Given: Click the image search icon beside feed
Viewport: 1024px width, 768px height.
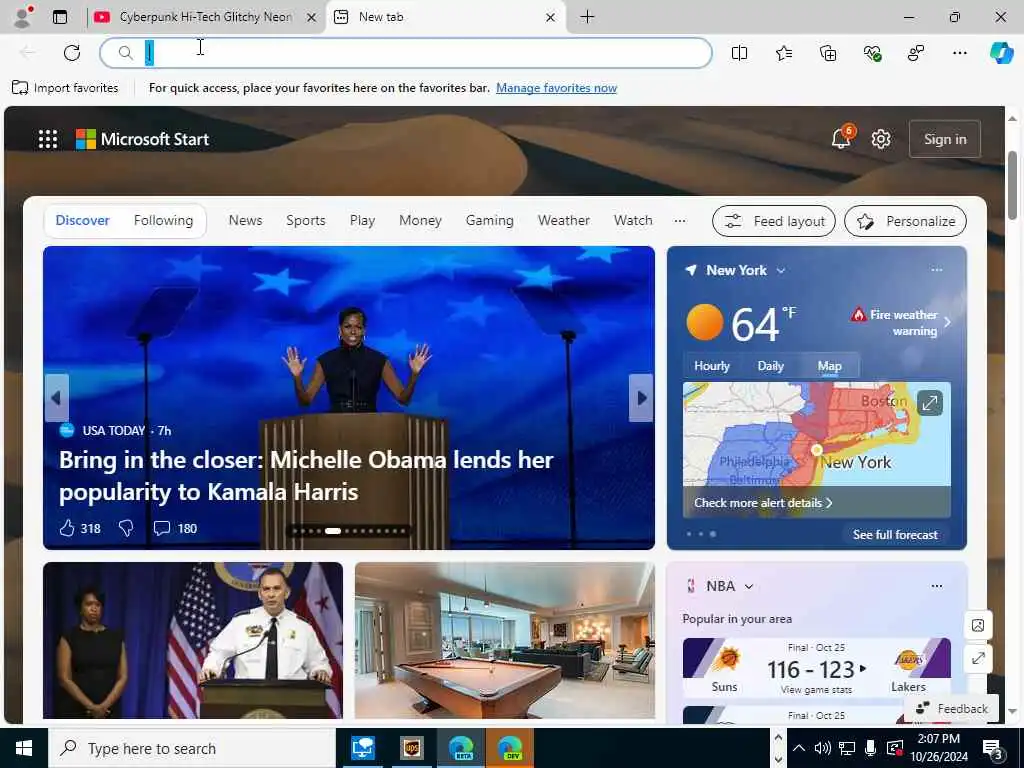Looking at the screenshot, I should (x=978, y=625).
